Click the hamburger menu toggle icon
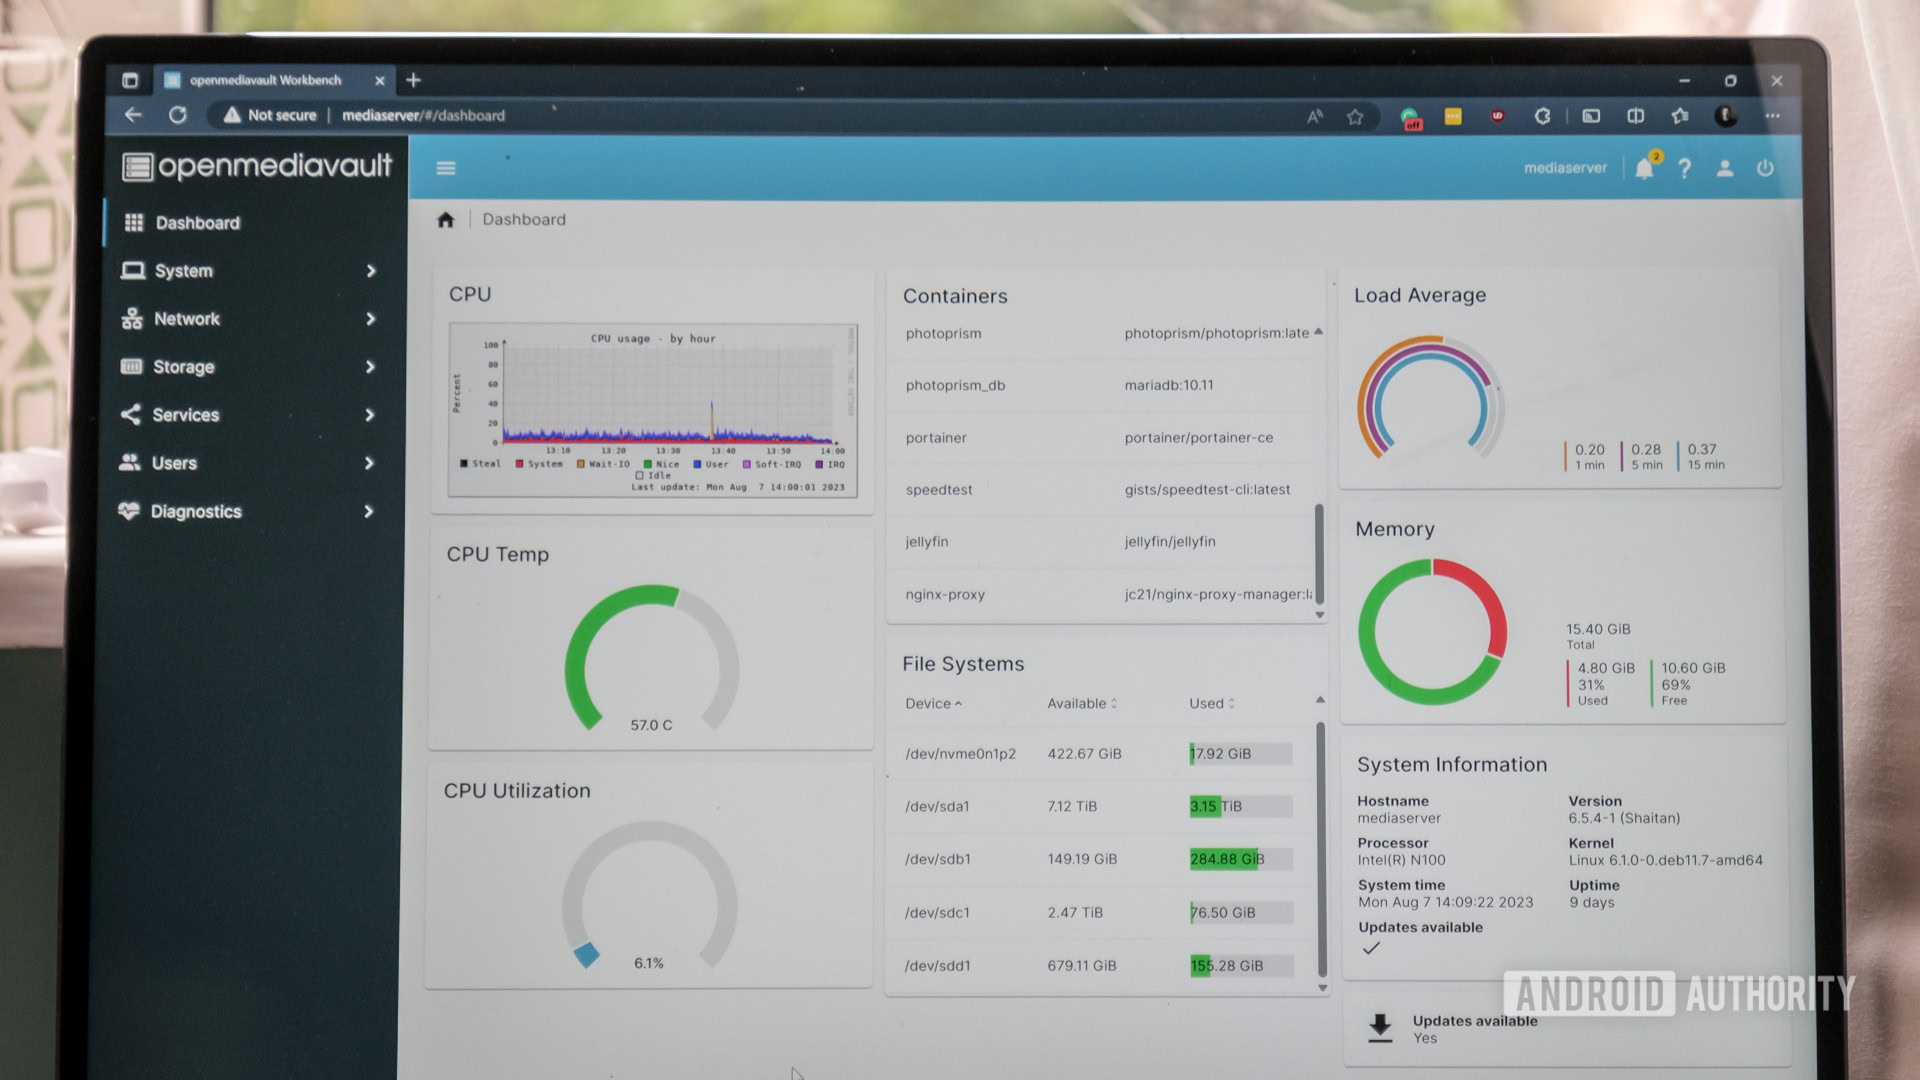This screenshot has width=1920, height=1080. pos(446,168)
